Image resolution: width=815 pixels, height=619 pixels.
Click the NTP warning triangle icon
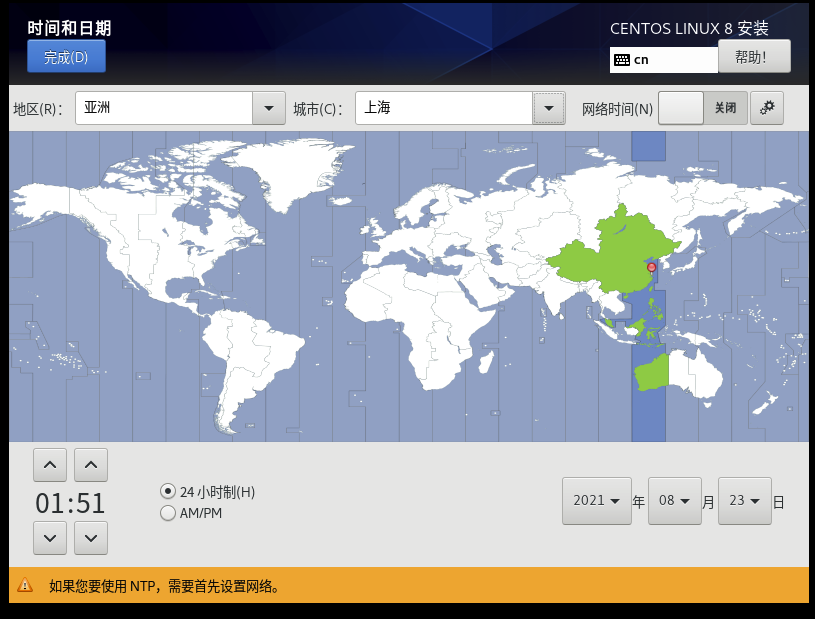click(25, 586)
